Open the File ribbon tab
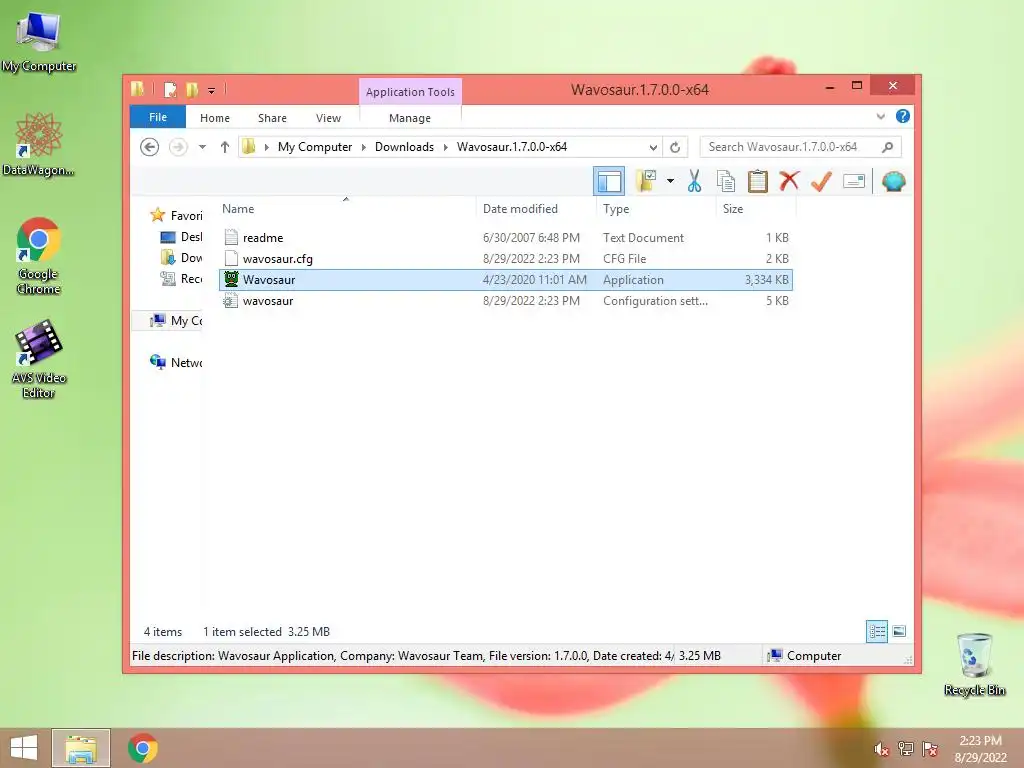Viewport: 1024px width, 768px height. [157, 118]
